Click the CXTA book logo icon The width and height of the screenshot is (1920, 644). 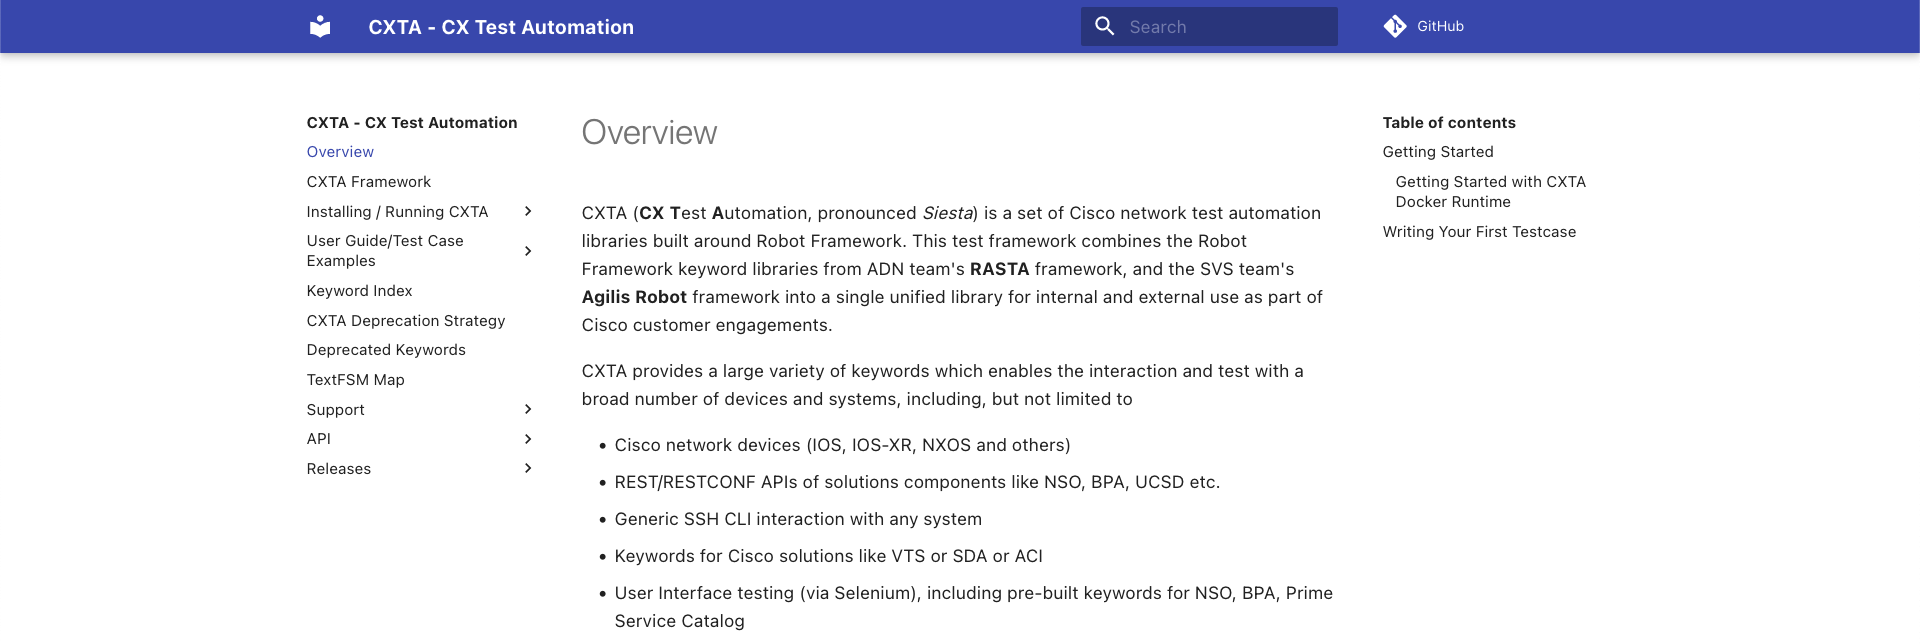point(320,27)
